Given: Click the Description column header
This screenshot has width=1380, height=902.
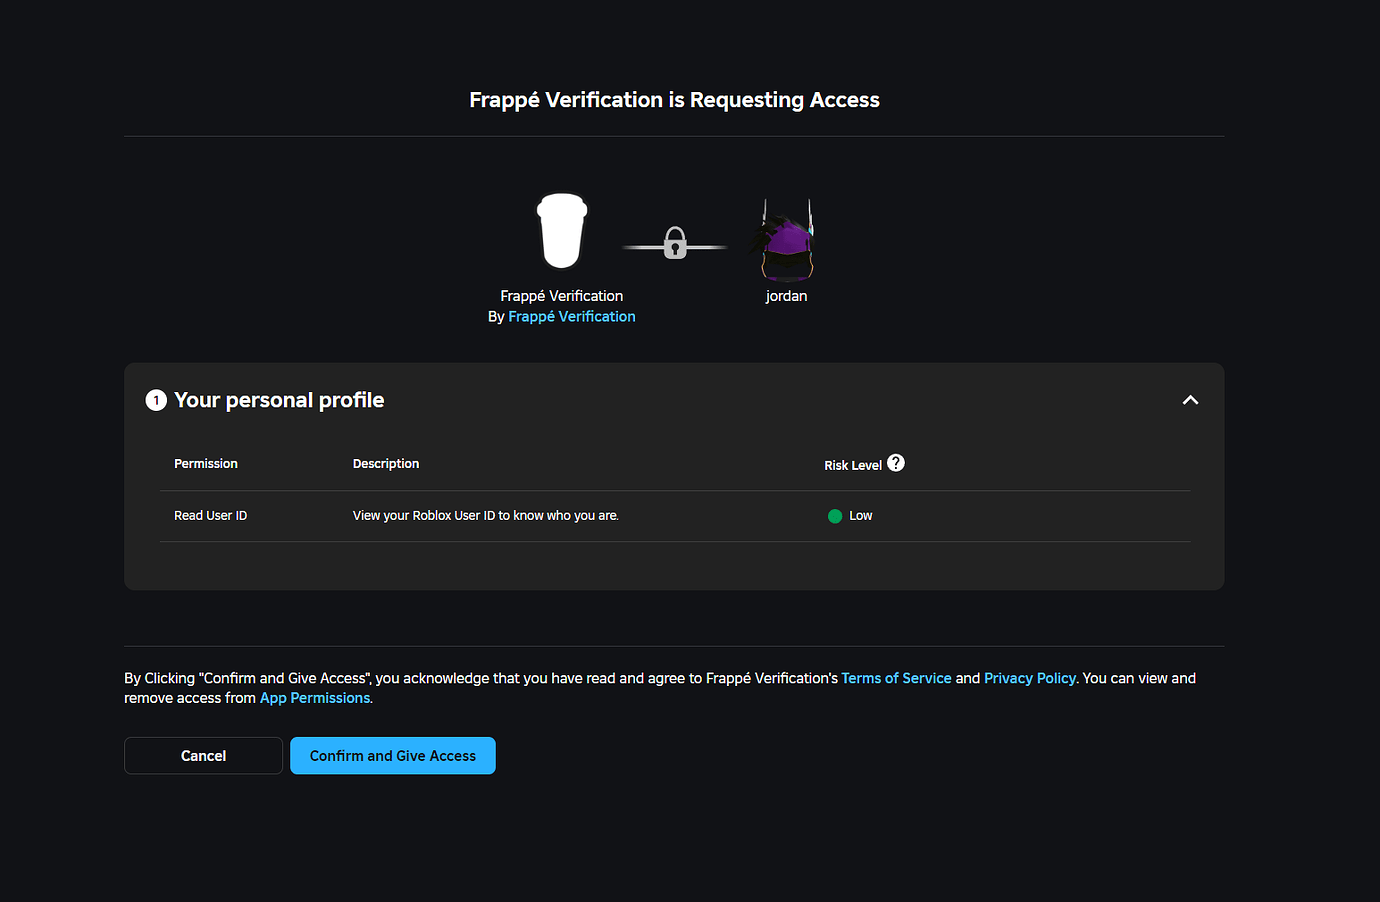Looking at the screenshot, I should [x=385, y=463].
